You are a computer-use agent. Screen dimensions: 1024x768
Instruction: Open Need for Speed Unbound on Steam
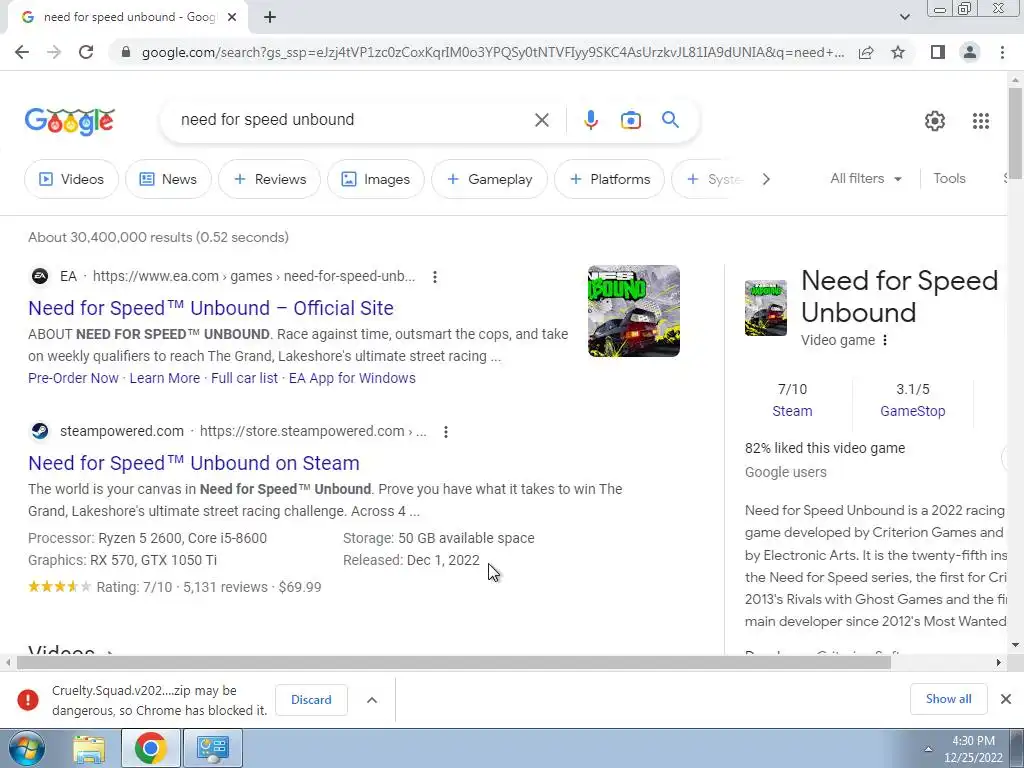click(194, 463)
